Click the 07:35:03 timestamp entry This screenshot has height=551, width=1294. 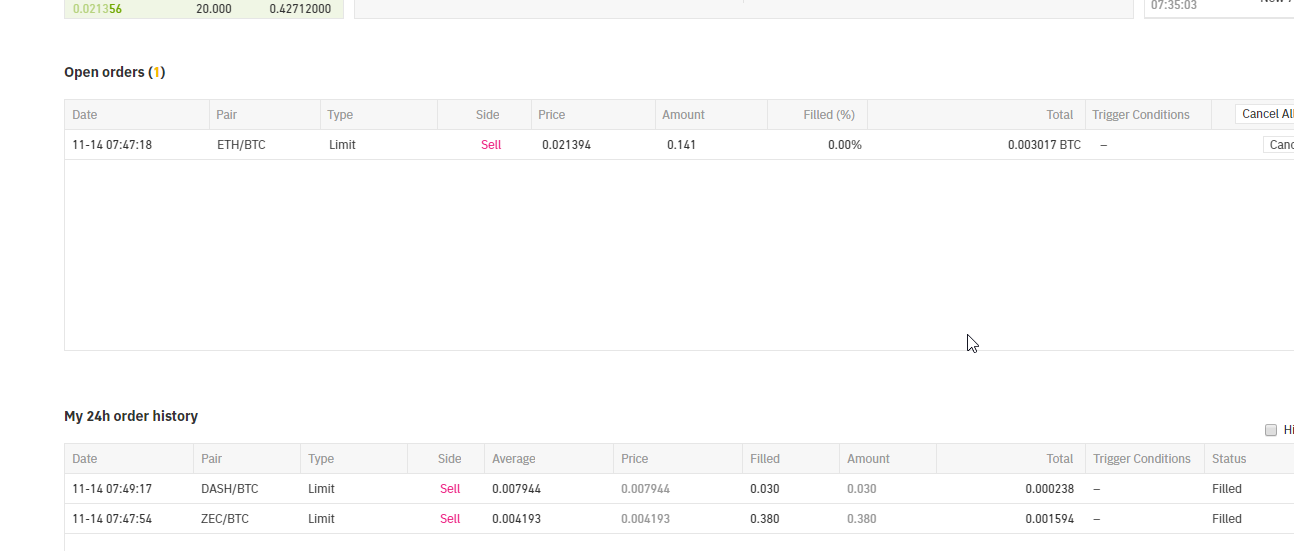click(x=1173, y=5)
